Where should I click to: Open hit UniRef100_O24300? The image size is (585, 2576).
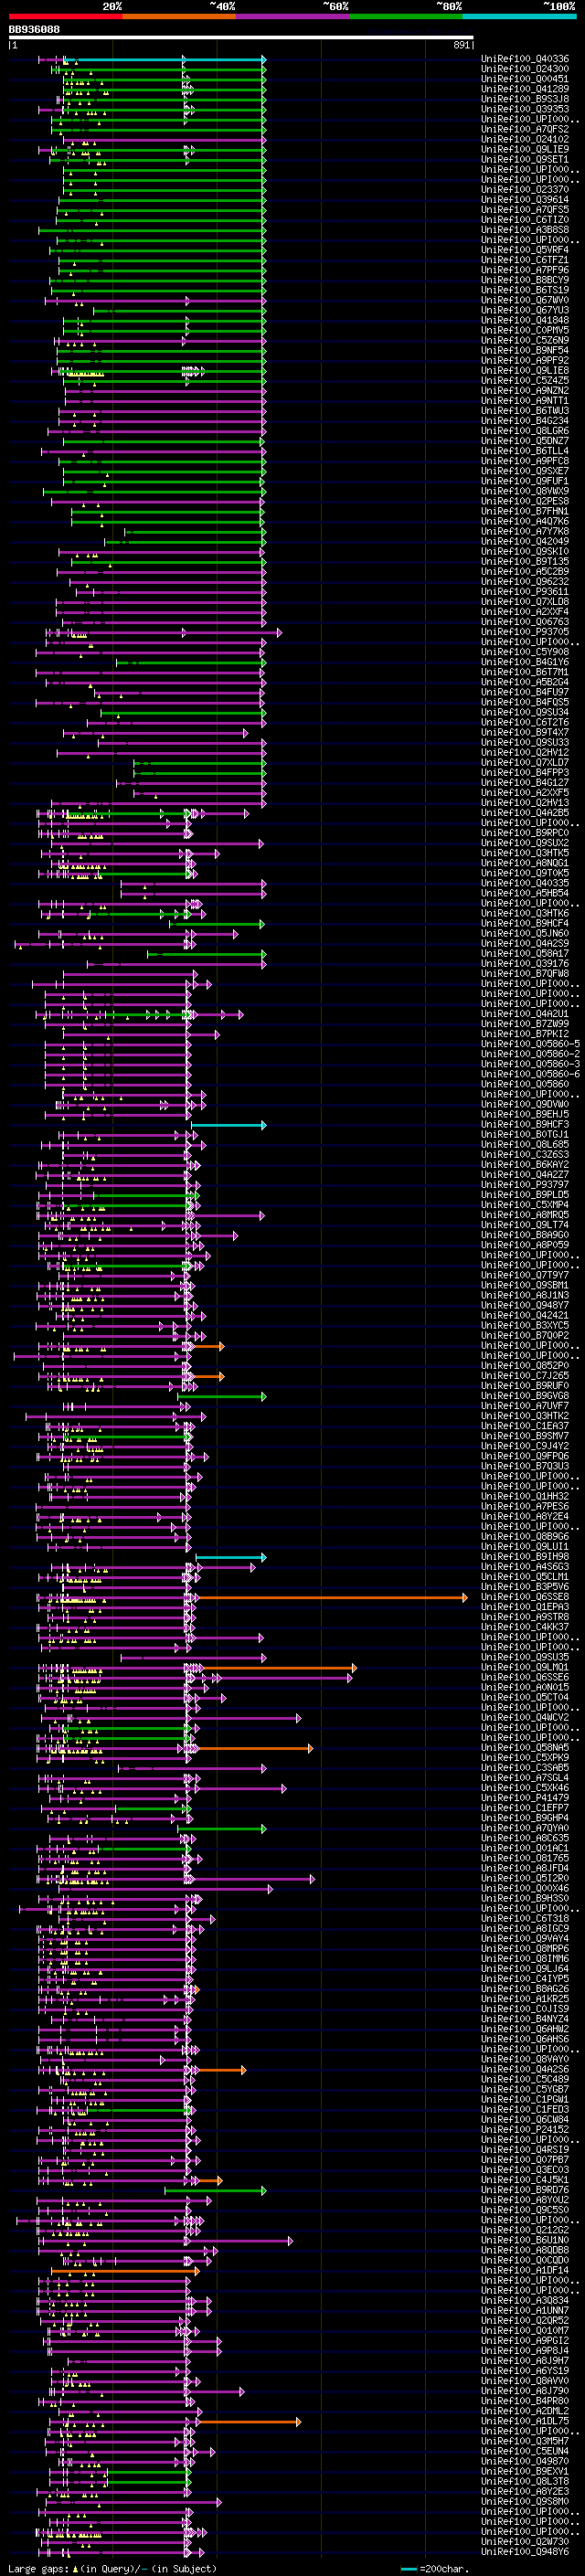click(x=524, y=69)
